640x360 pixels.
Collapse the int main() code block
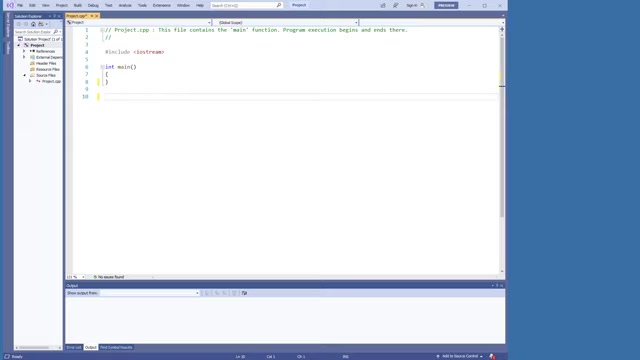click(102, 67)
